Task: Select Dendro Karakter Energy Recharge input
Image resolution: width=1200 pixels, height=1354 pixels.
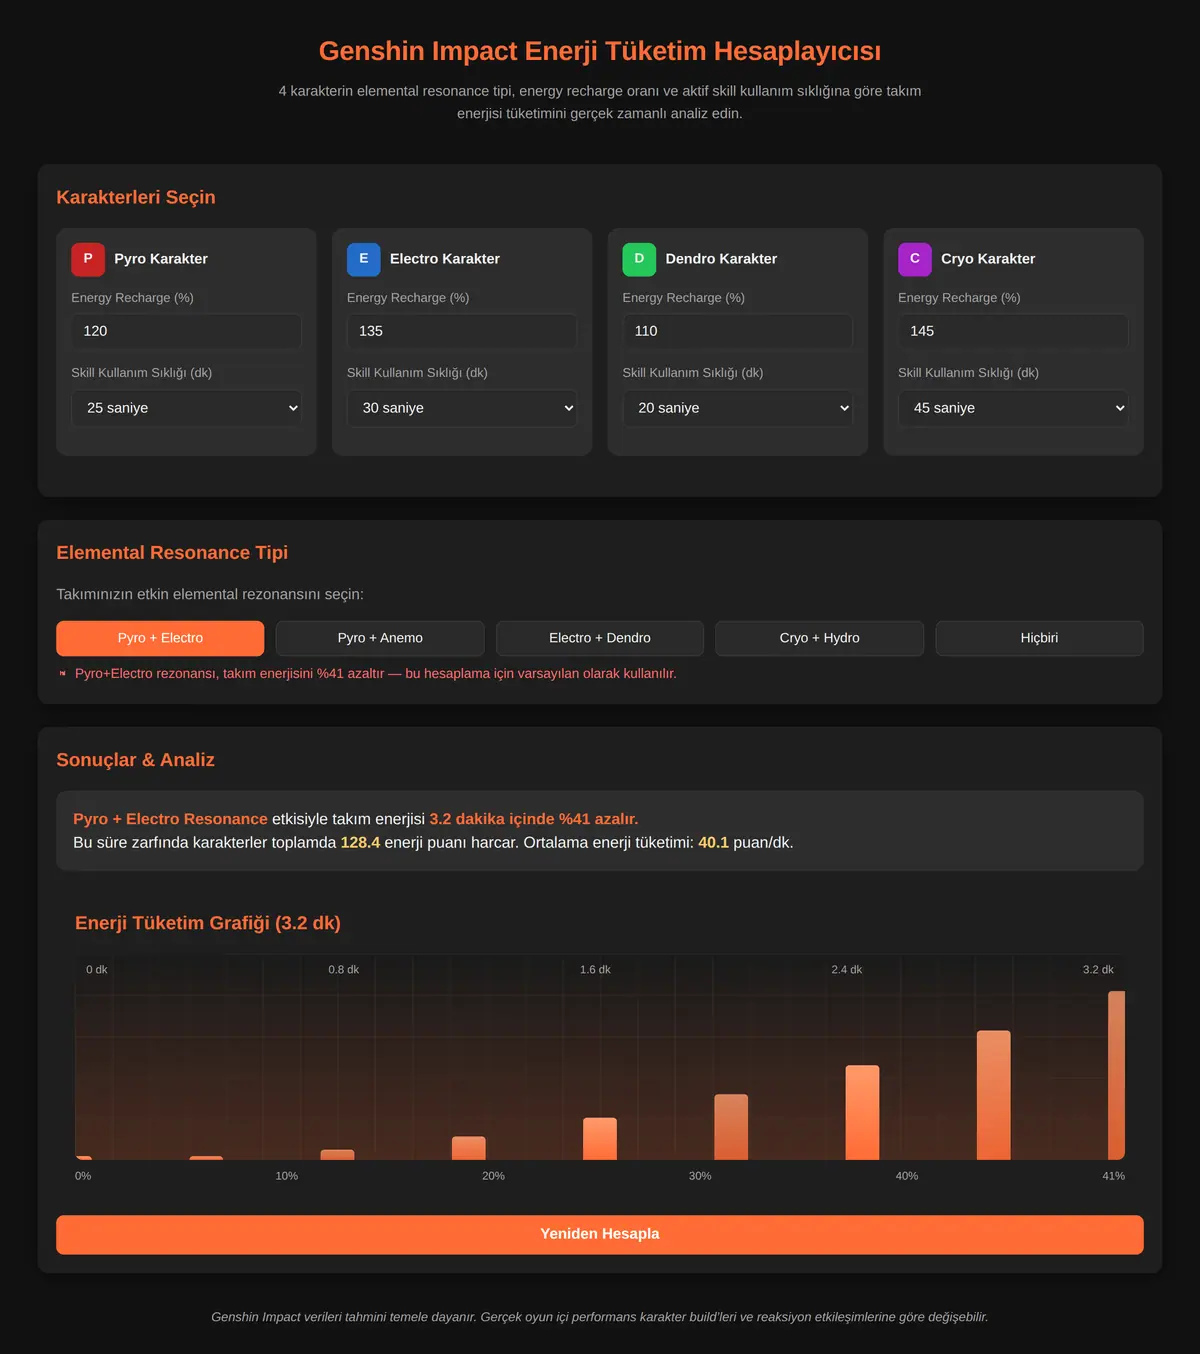Action: [737, 331]
